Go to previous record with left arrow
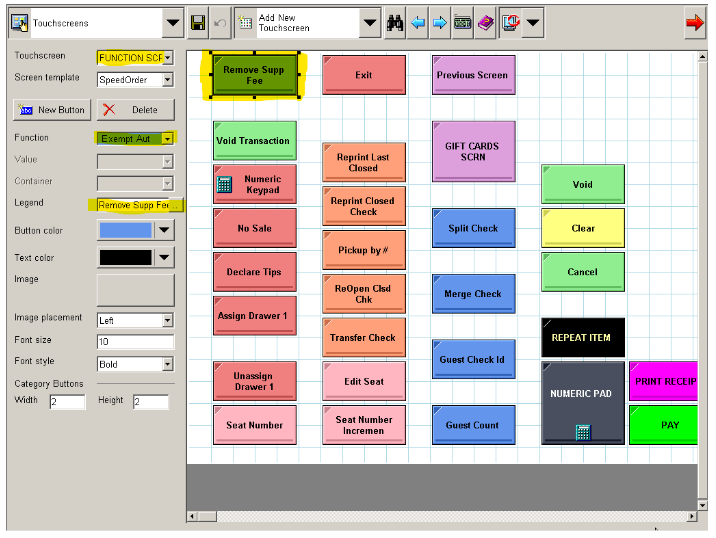The image size is (716, 538). pyautogui.click(x=418, y=23)
